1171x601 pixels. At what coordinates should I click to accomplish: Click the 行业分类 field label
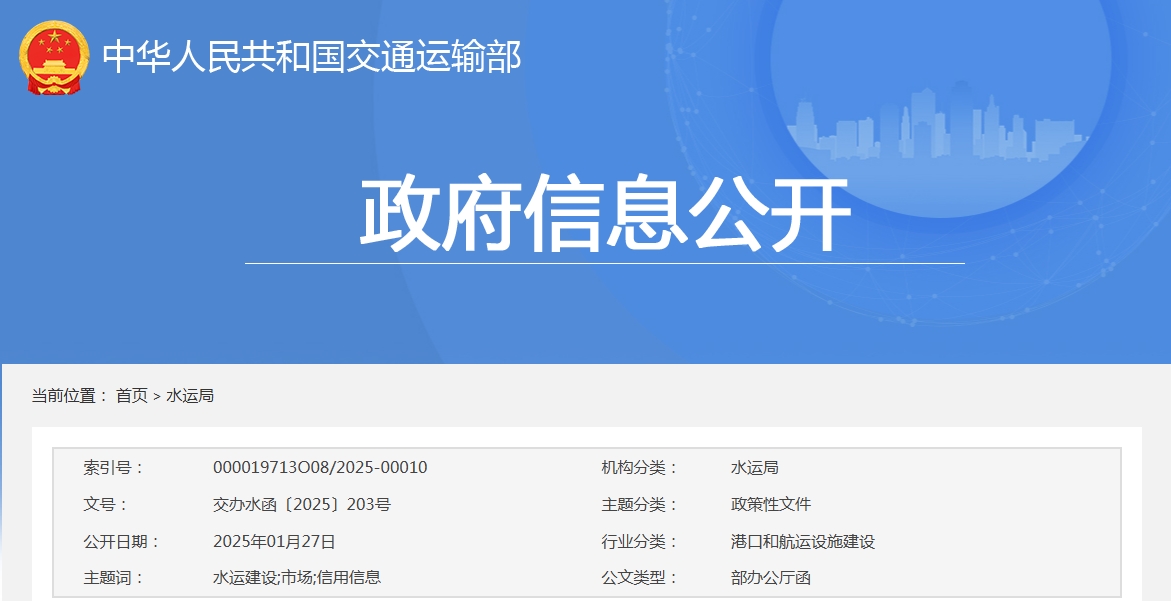coord(638,542)
